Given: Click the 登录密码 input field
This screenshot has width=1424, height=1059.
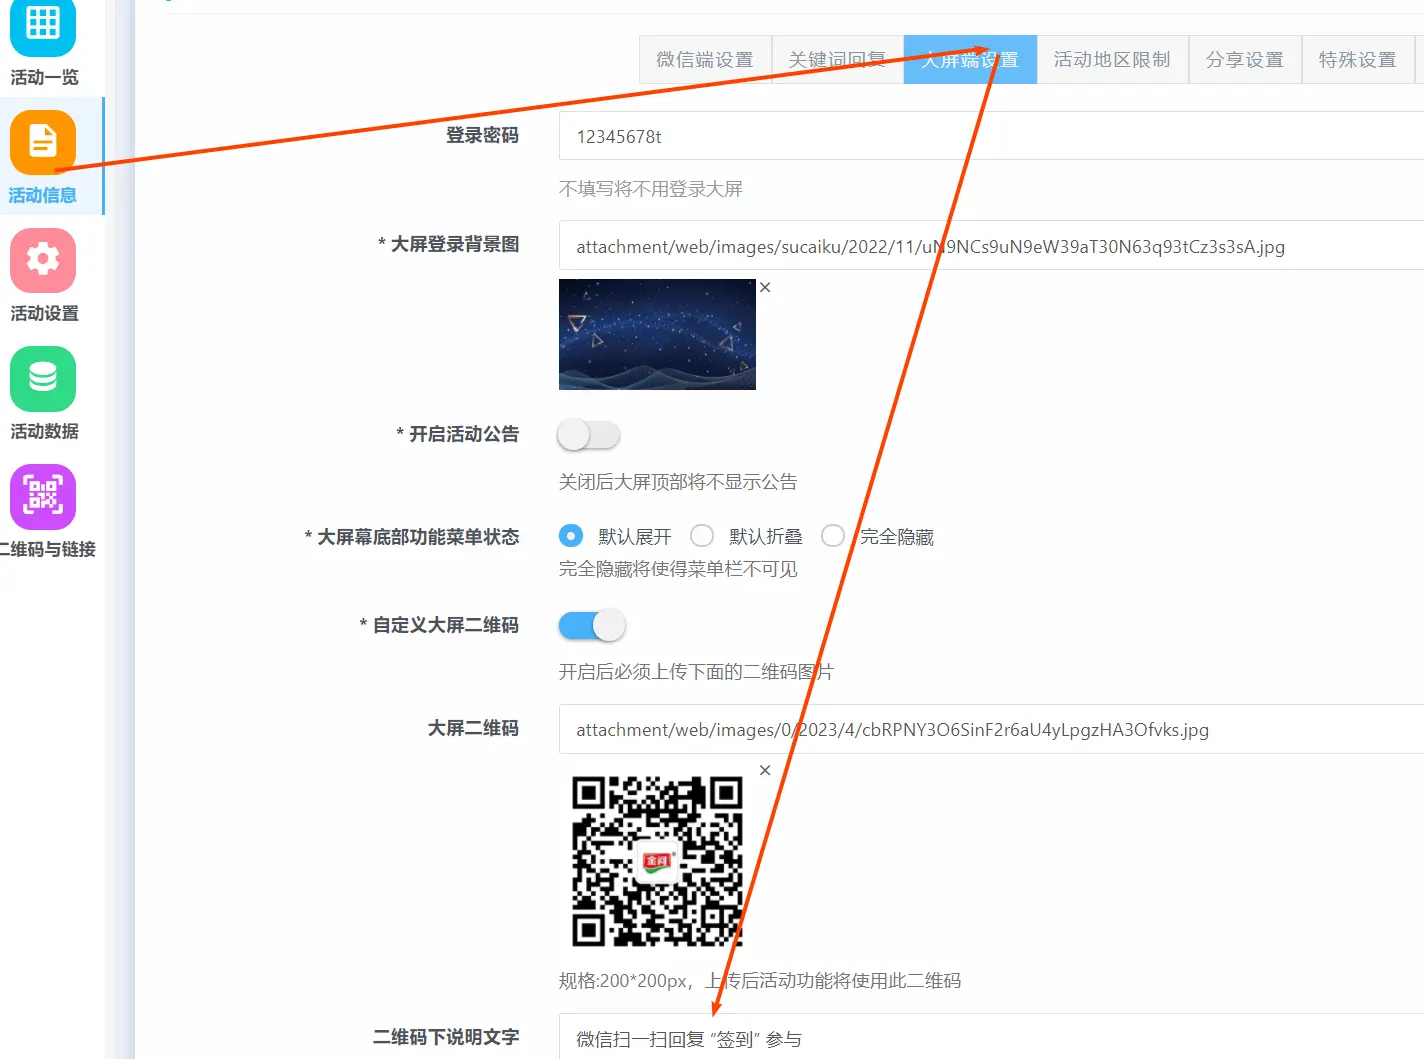Looking at the screenshot, I should (x=990, y=136).
